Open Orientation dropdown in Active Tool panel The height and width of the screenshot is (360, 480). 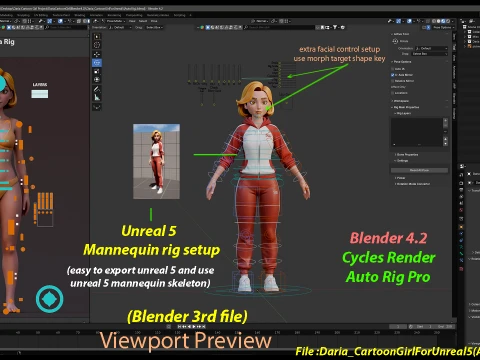pos(431,48)
